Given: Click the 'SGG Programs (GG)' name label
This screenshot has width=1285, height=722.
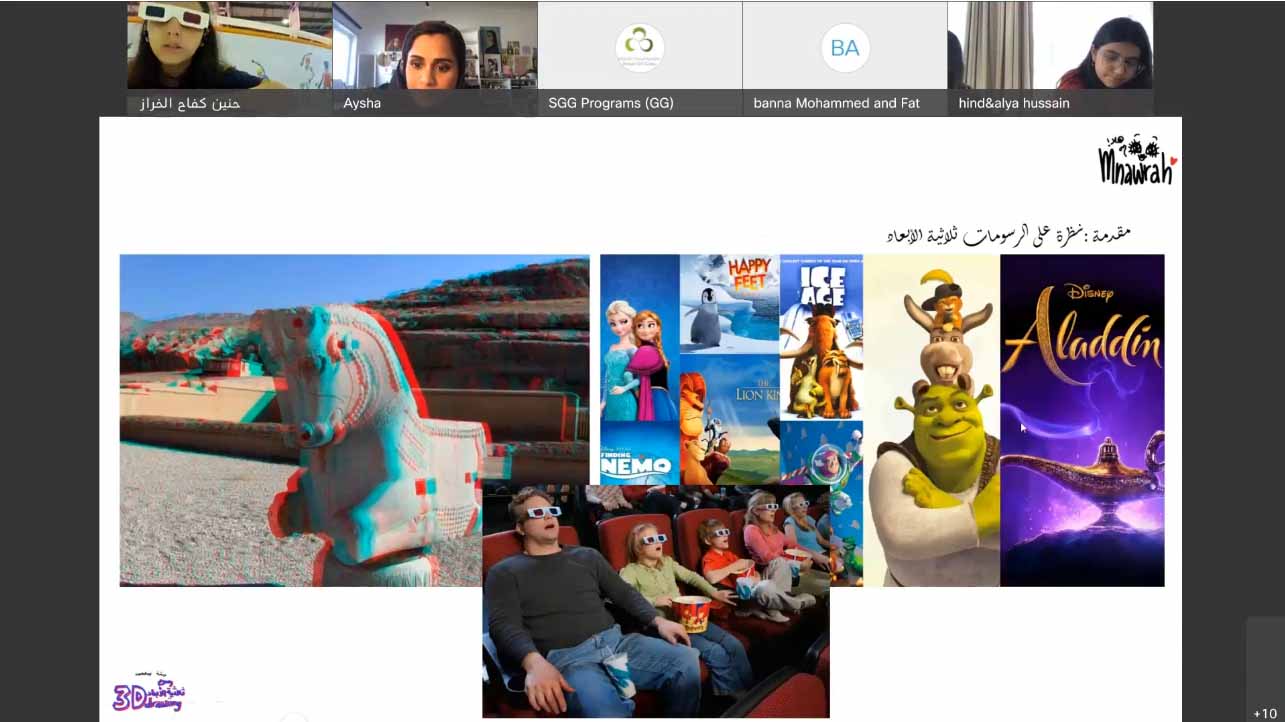Looking at the screenshot, I should coord(610,103).
